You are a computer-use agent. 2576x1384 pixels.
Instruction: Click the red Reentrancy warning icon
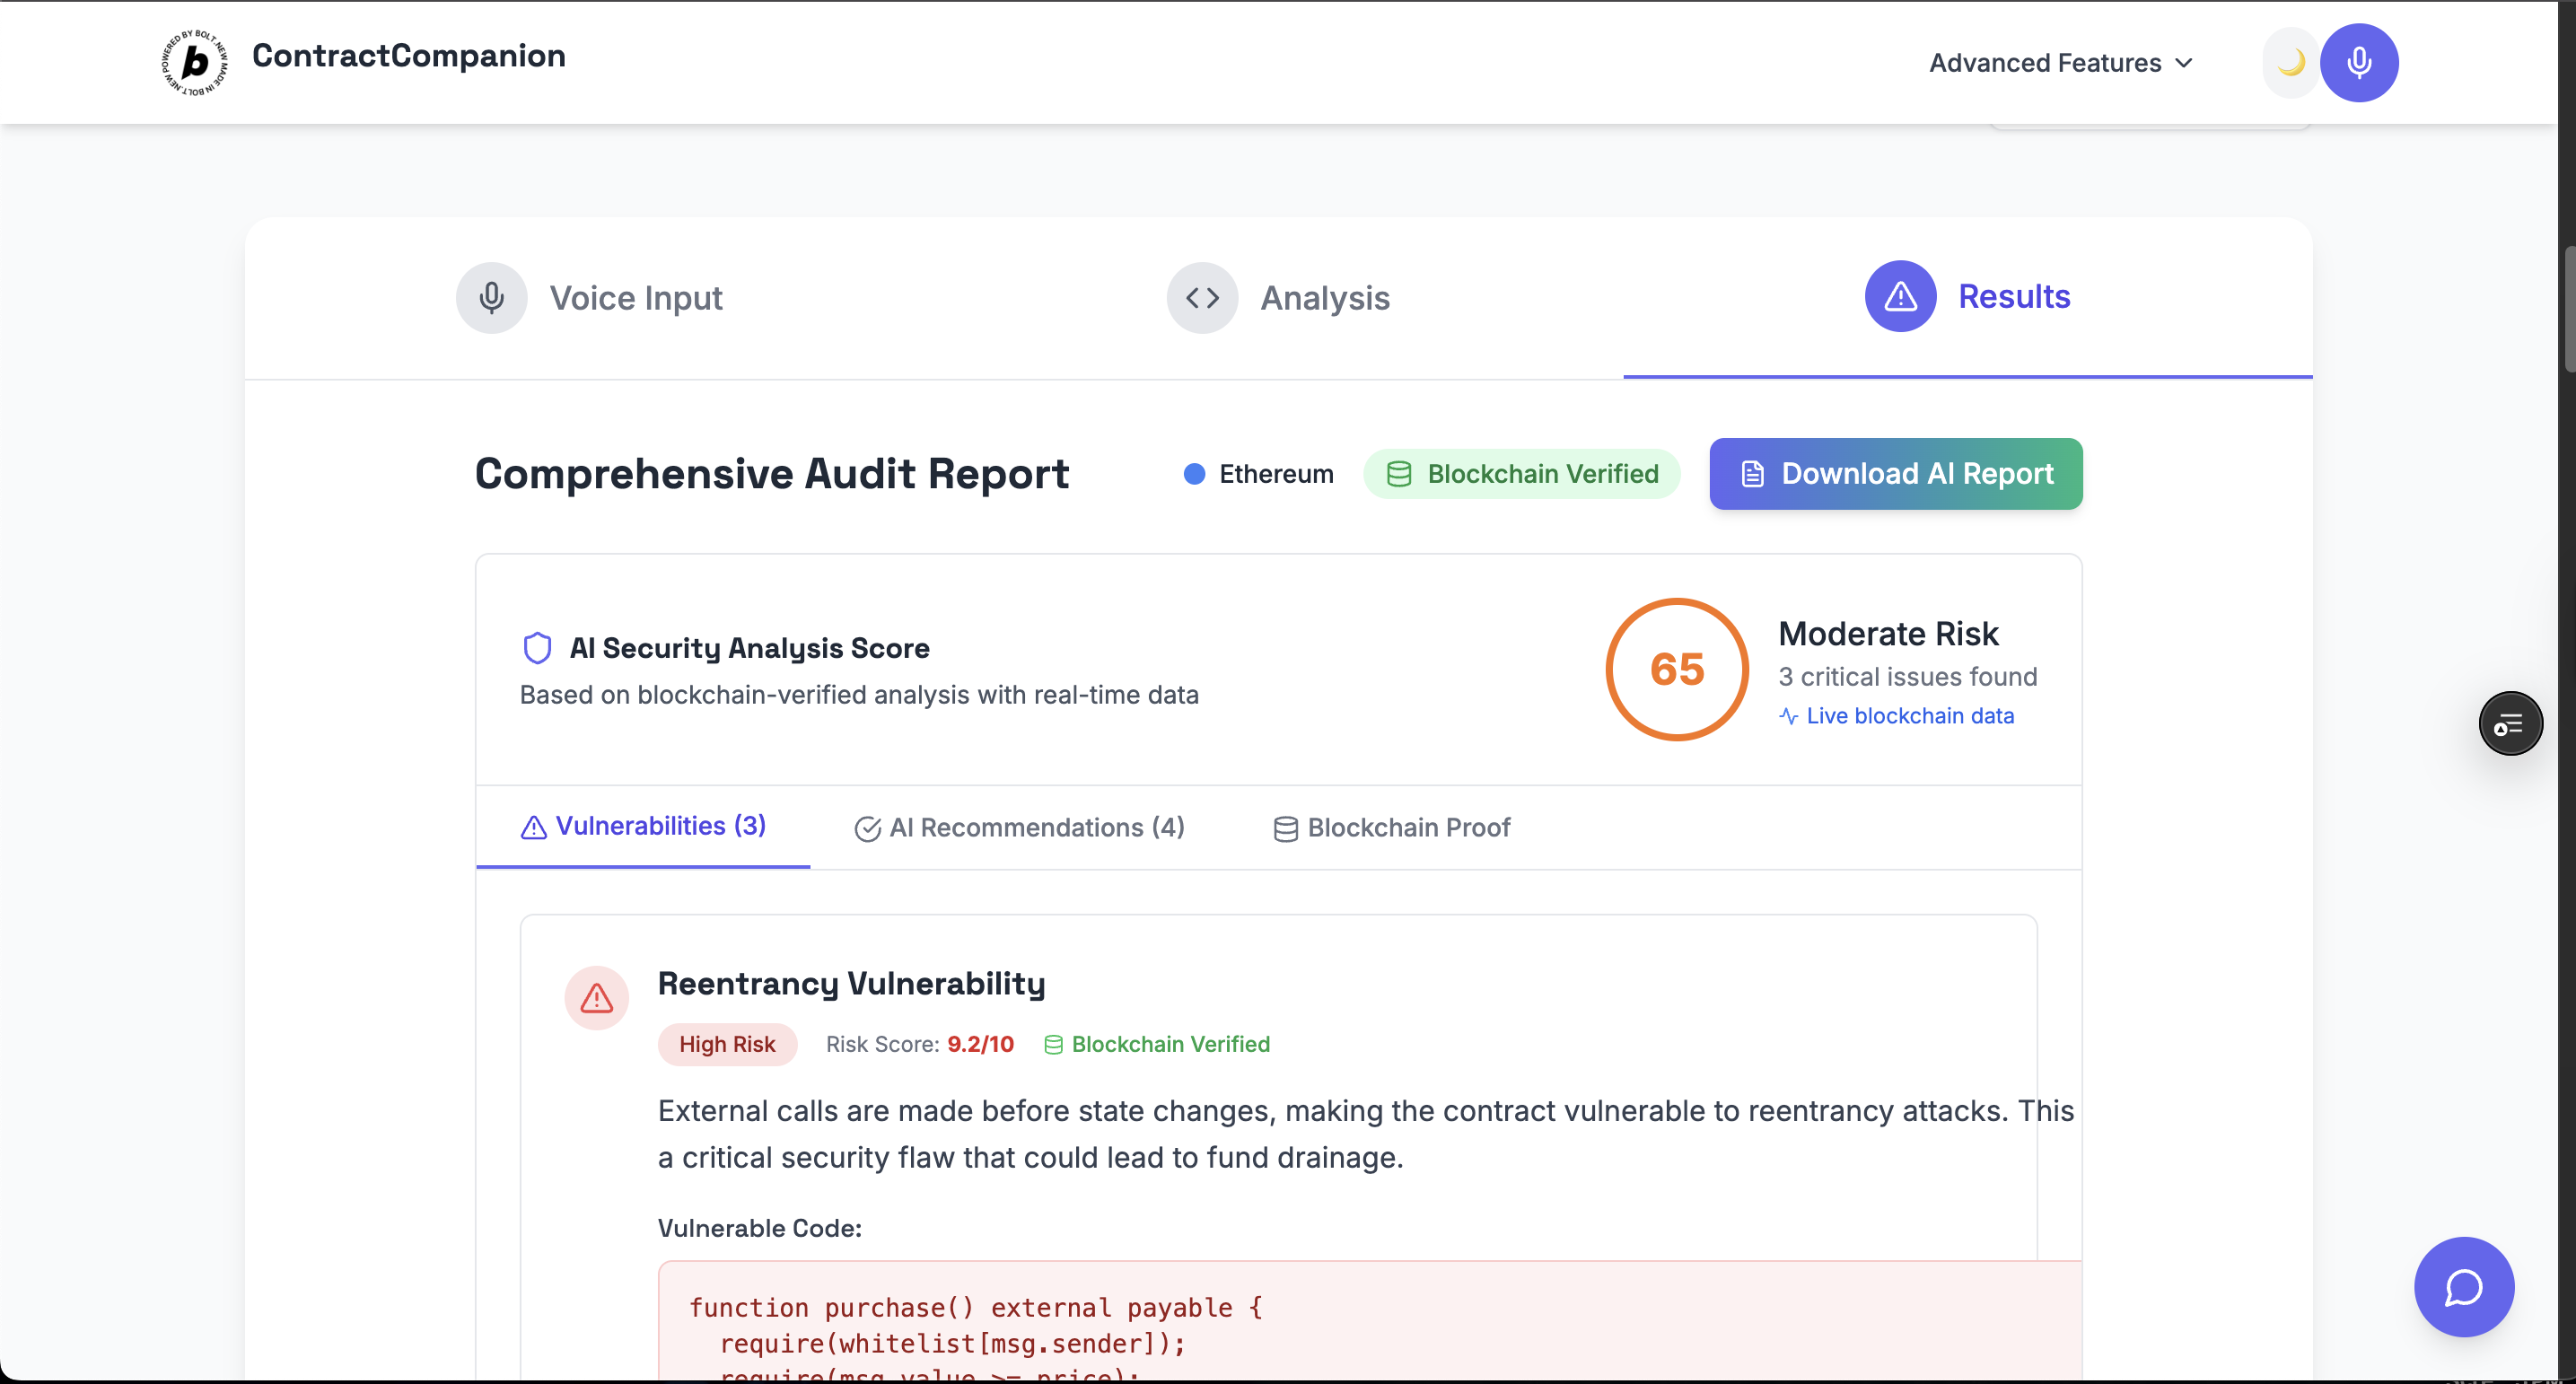click(x=597, y=997)
